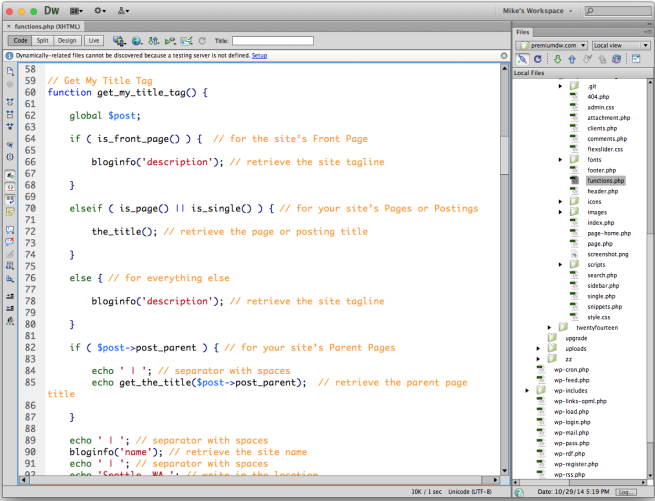Open the Local view dropdown
Screen dimensions: 655x501
click(x=621, y=45)
